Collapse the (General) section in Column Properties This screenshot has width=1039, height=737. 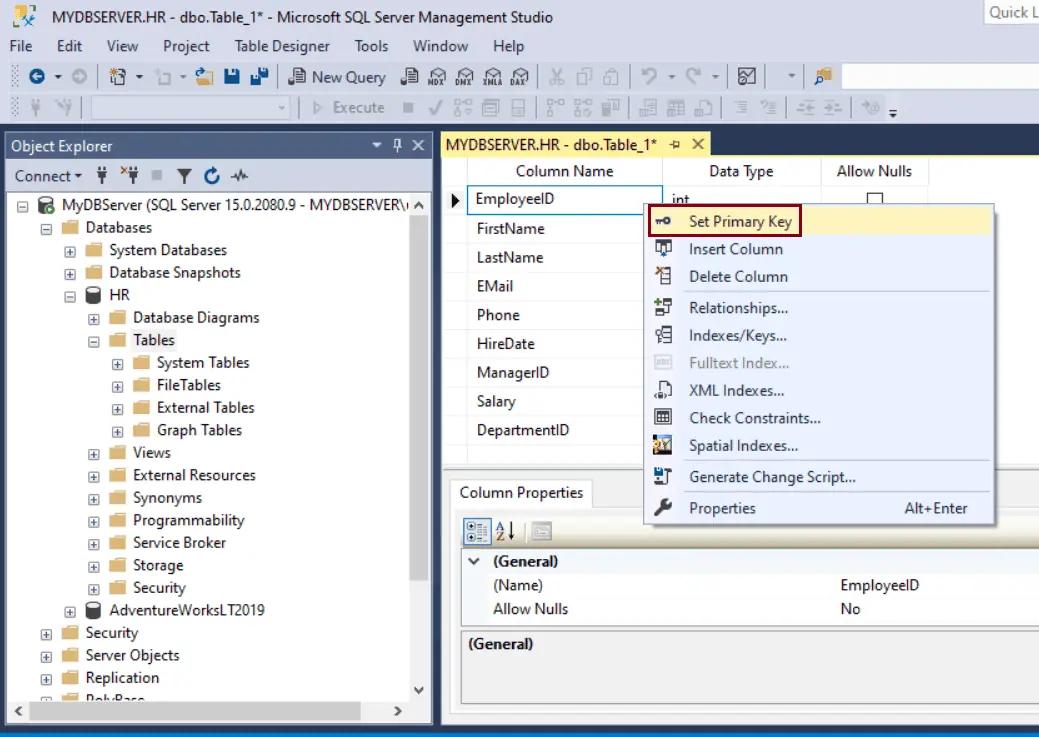point(472,561)
